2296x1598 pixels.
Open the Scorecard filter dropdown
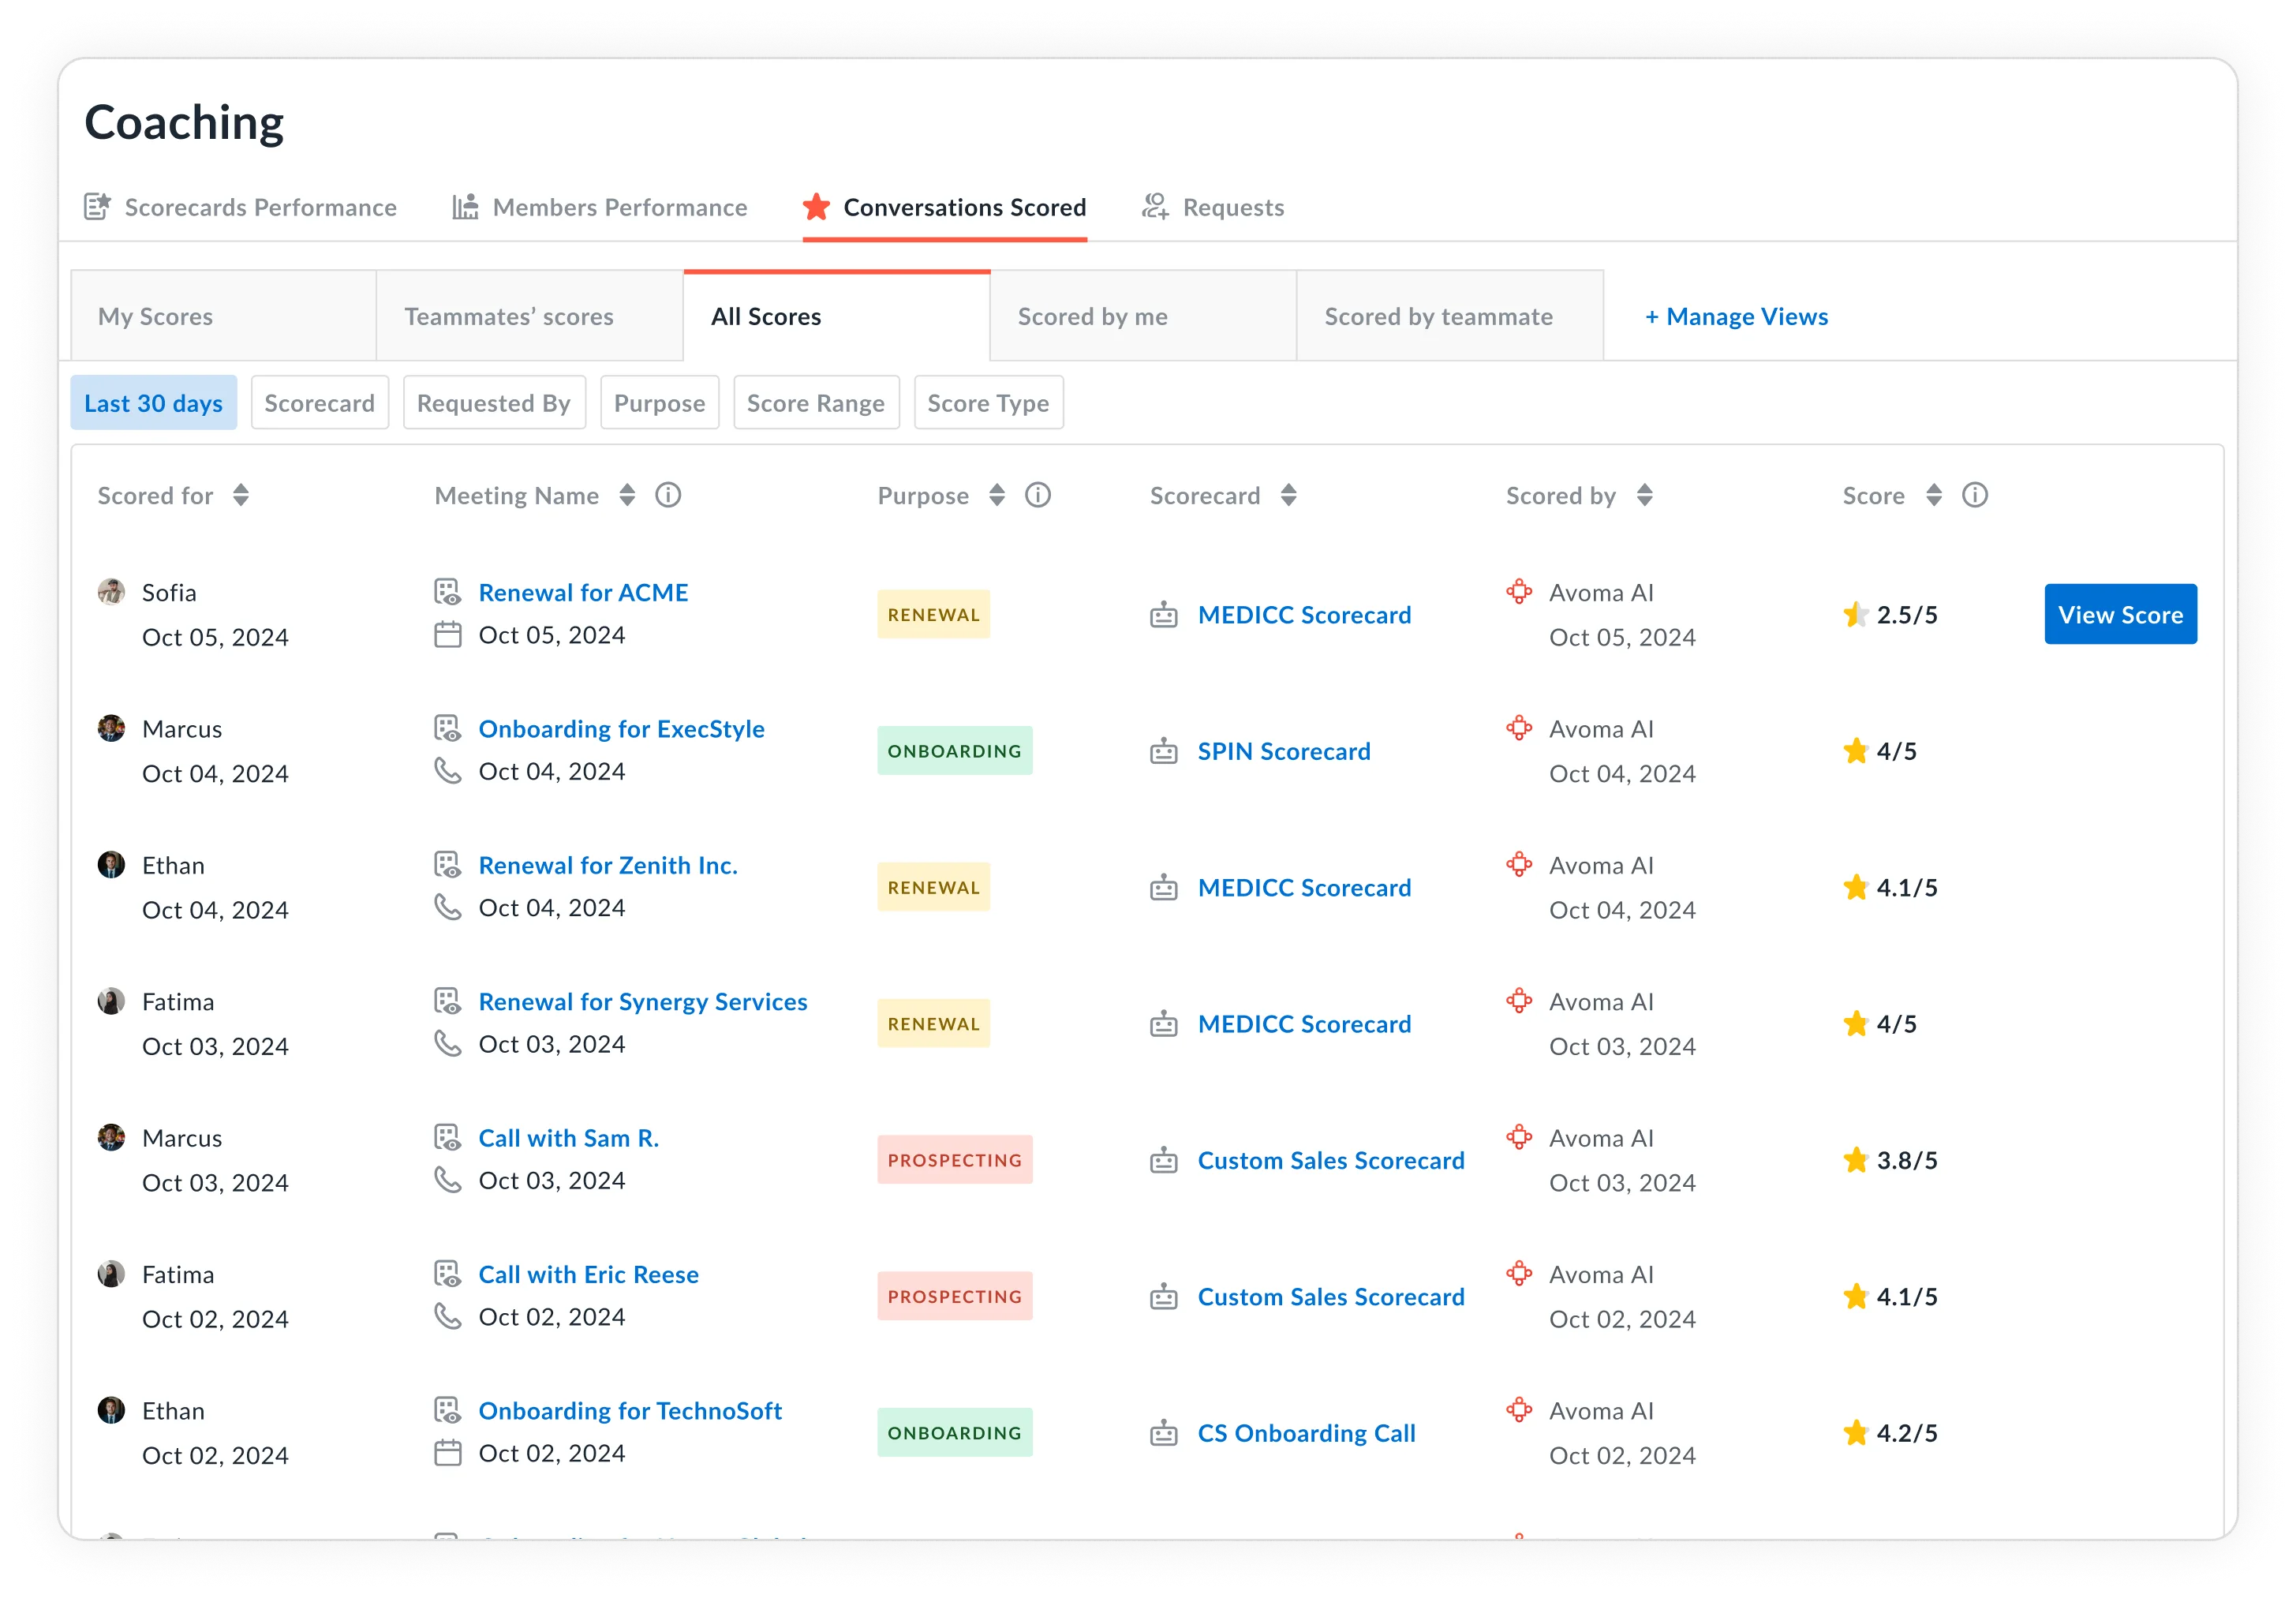320,403
